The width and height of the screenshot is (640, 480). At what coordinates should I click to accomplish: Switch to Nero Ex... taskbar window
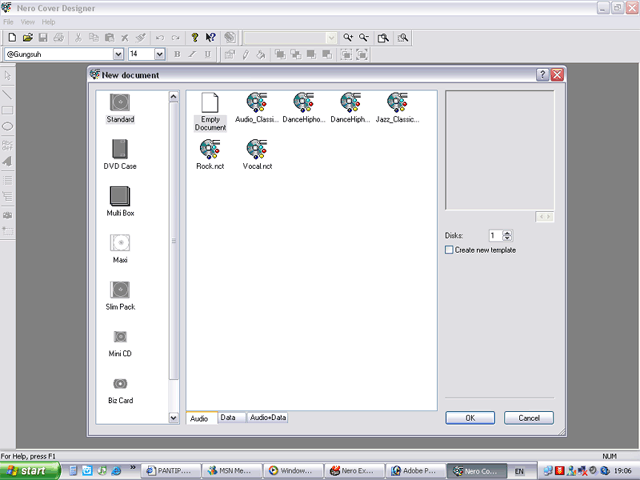pos(354,471)
